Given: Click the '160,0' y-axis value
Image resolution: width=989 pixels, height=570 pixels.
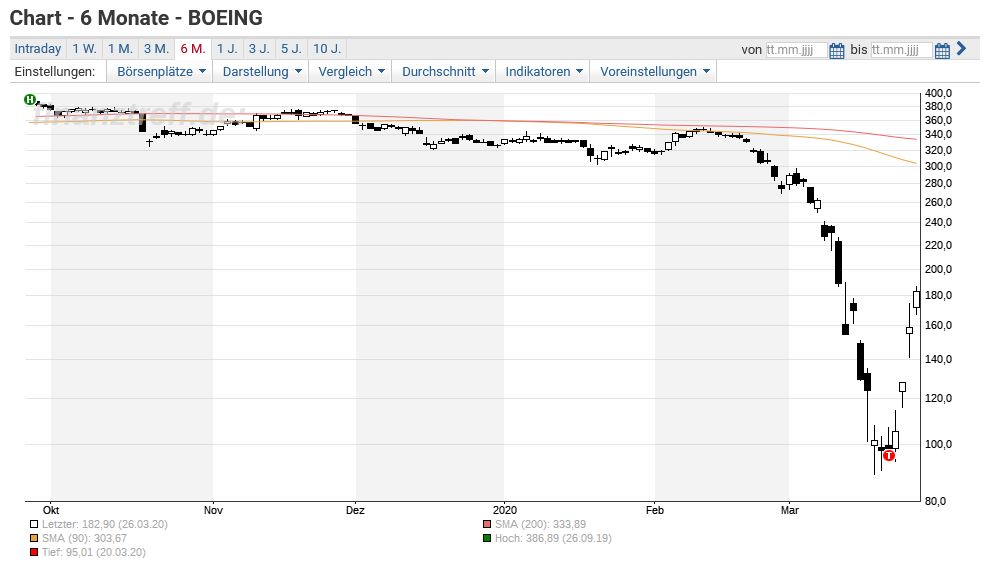Looking at the screenshot, I should 939,325.
